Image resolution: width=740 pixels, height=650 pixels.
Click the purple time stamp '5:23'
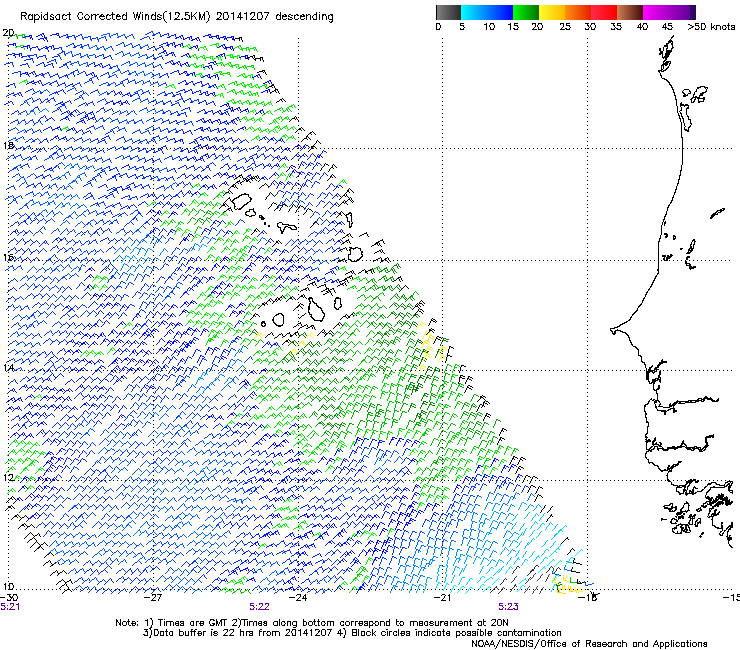508,607
